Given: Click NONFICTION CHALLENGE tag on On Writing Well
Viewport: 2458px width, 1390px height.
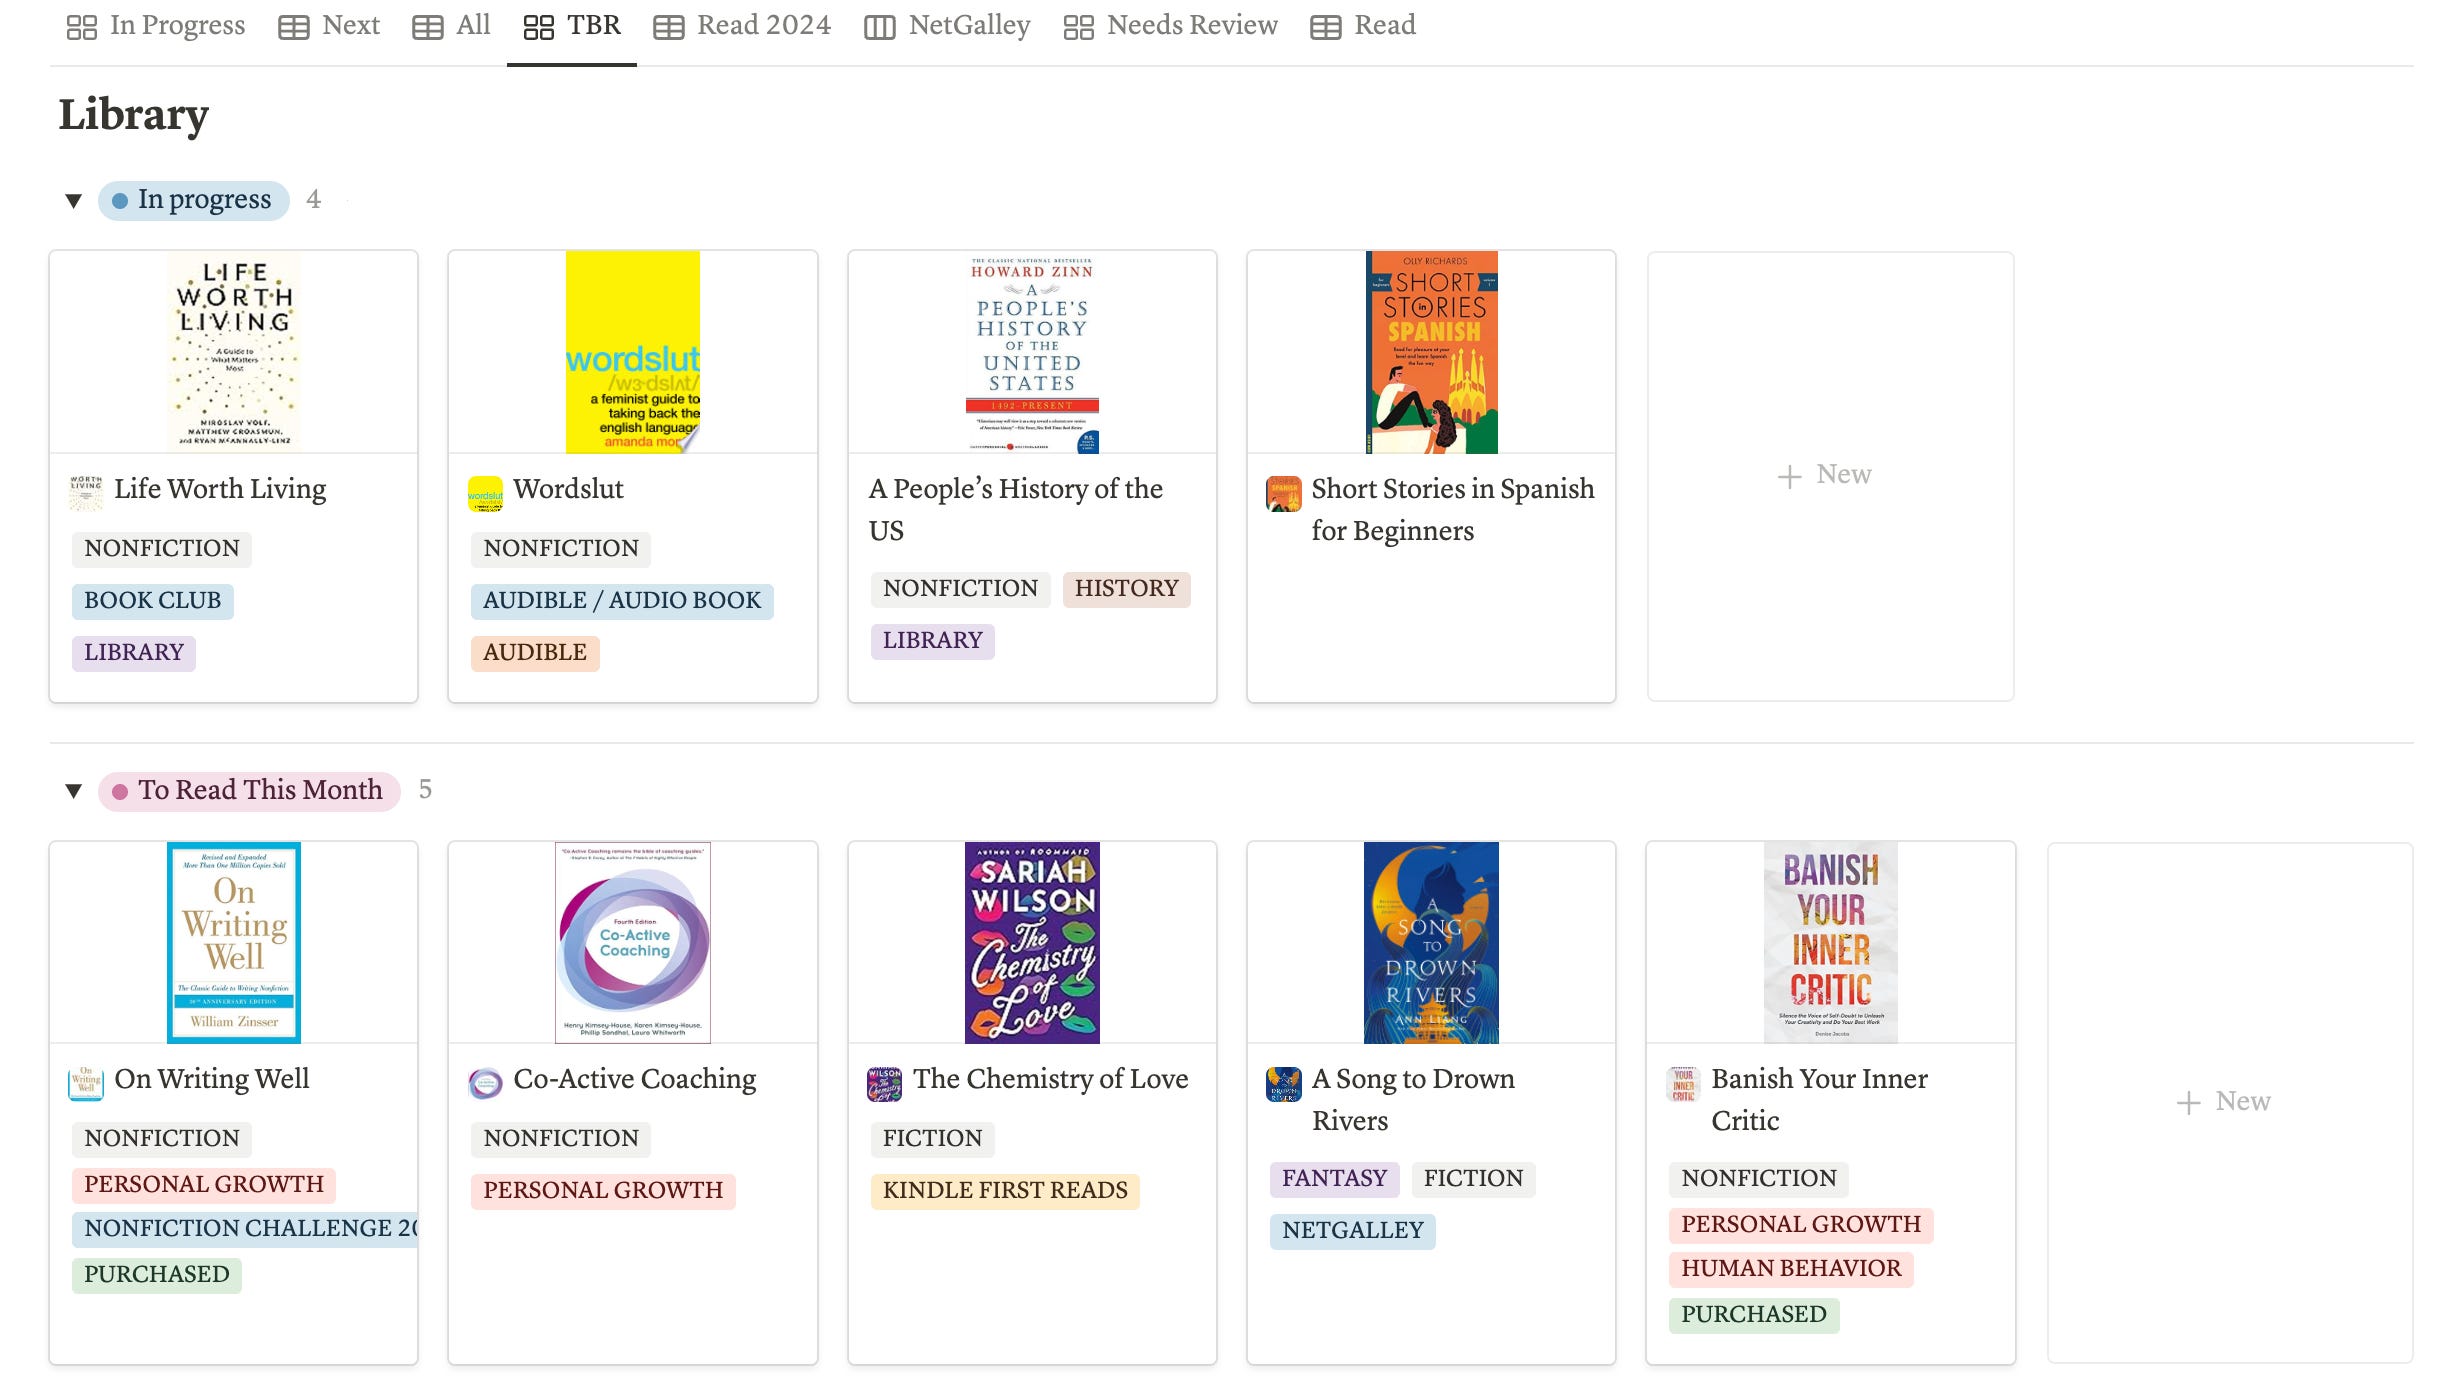Looking at the screenshot, I should (x=245, y=1229).
